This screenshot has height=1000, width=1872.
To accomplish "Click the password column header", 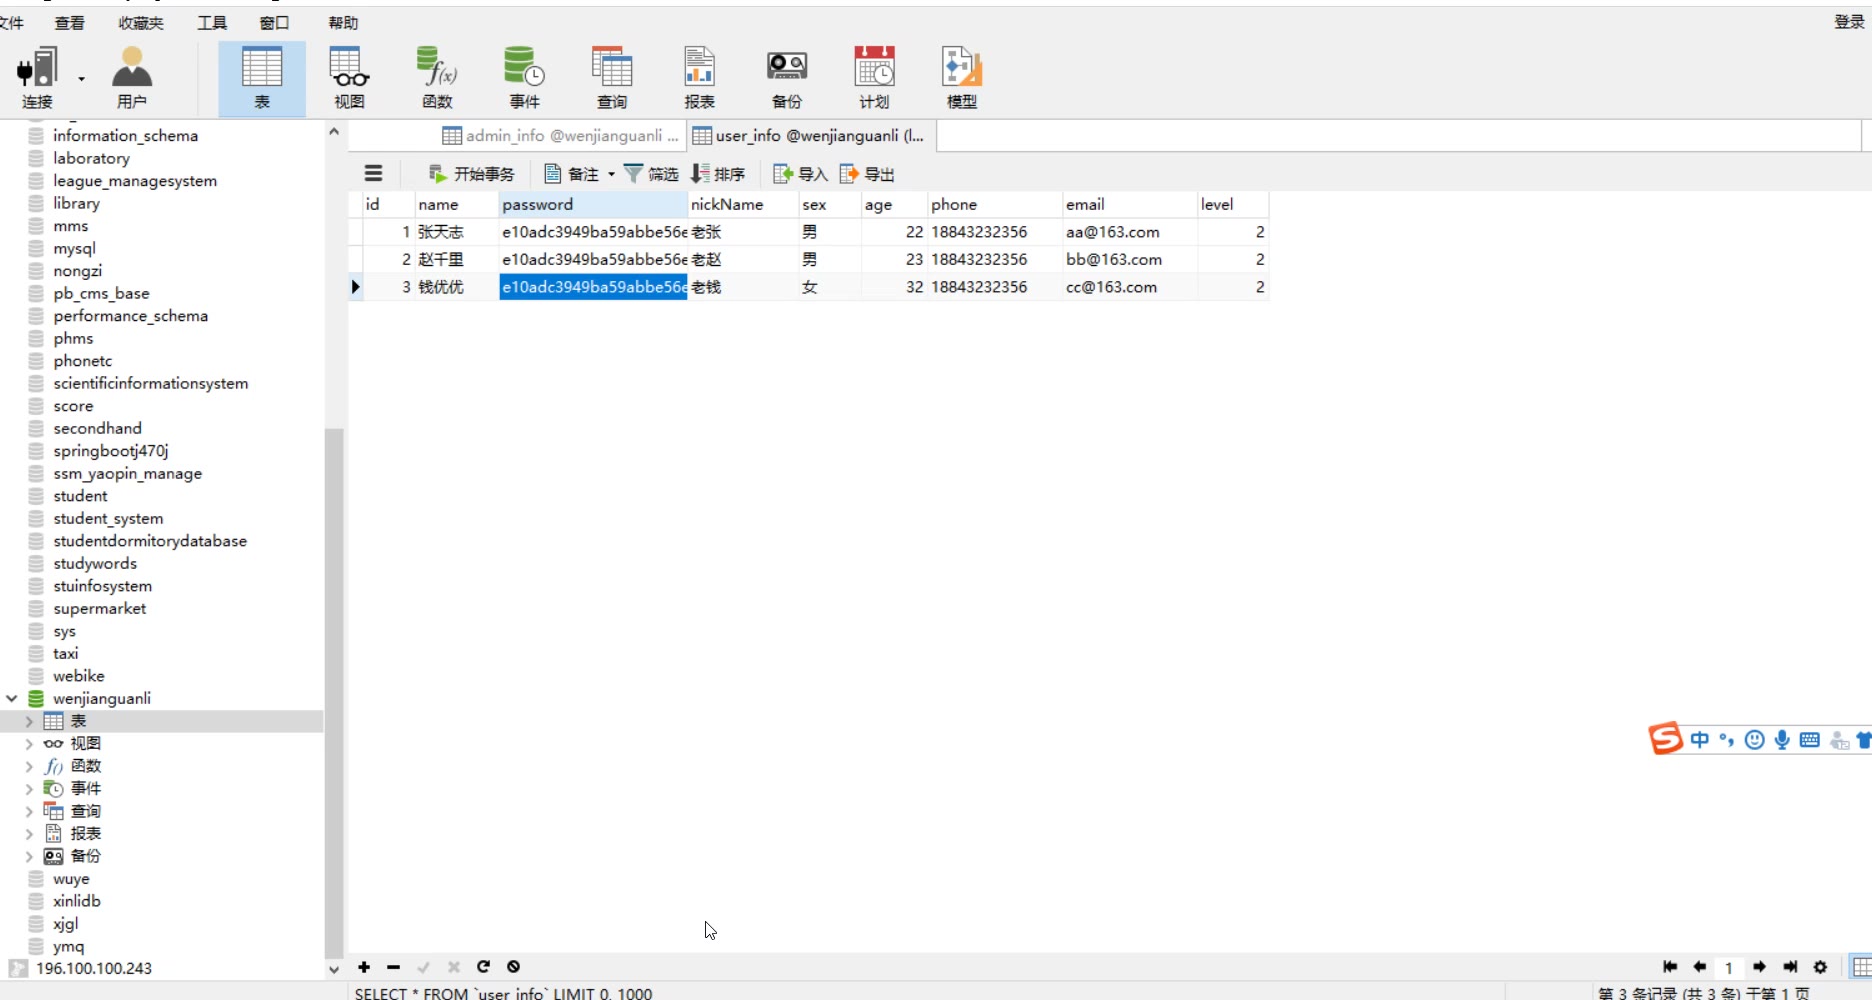I will (x=593, y=204).
